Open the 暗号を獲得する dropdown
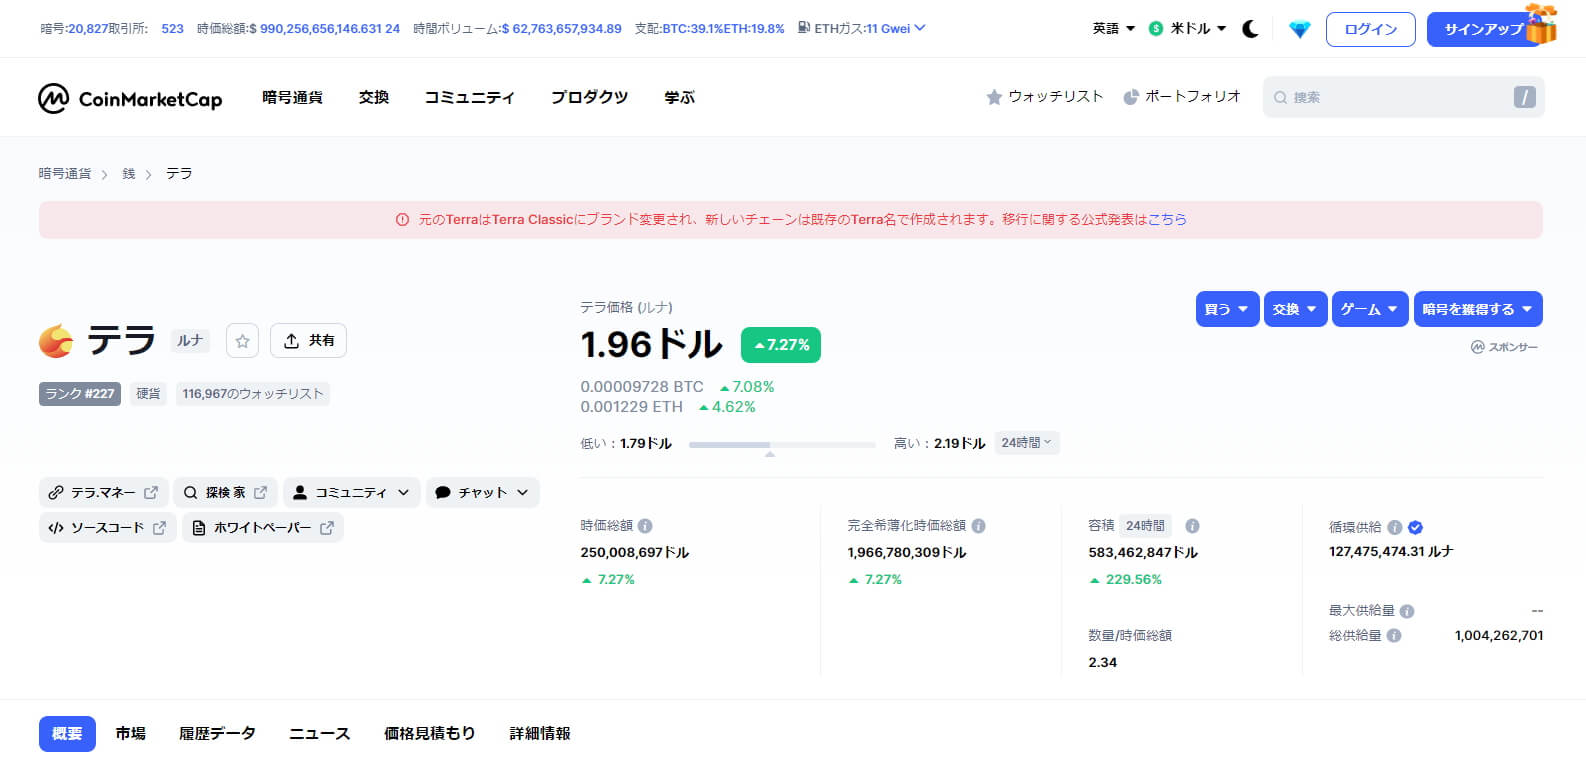The height and width of the screenshot is (768, 1586). 1478,309
